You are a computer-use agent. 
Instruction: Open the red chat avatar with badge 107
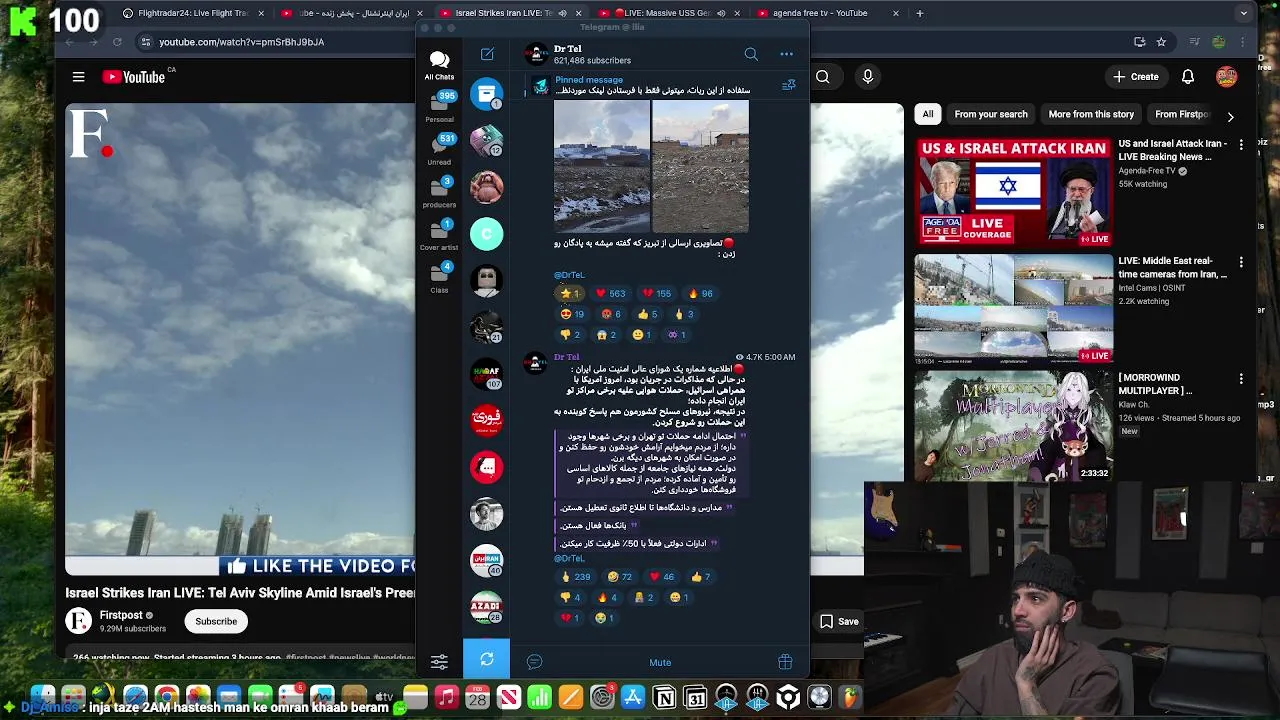click(x=487, y=373)
